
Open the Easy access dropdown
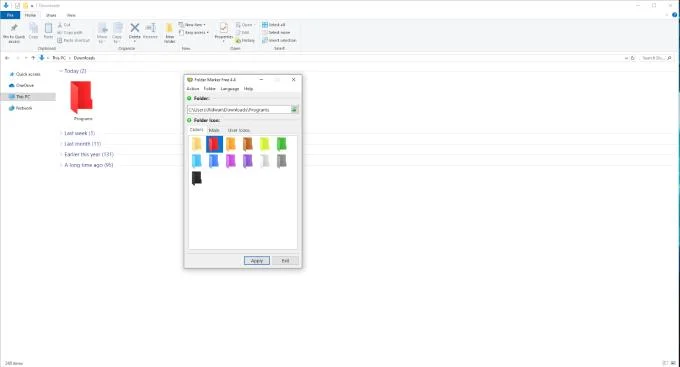[x=194, y=33]
